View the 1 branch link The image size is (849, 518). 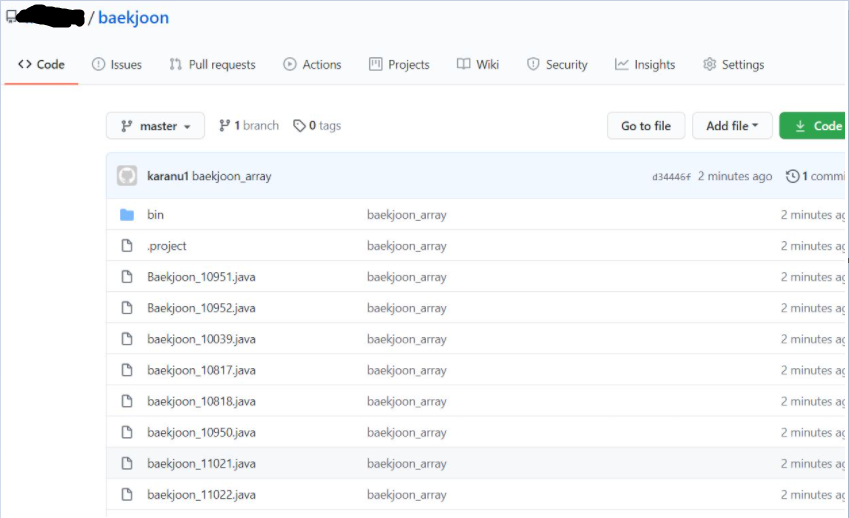tap(249, 126)
